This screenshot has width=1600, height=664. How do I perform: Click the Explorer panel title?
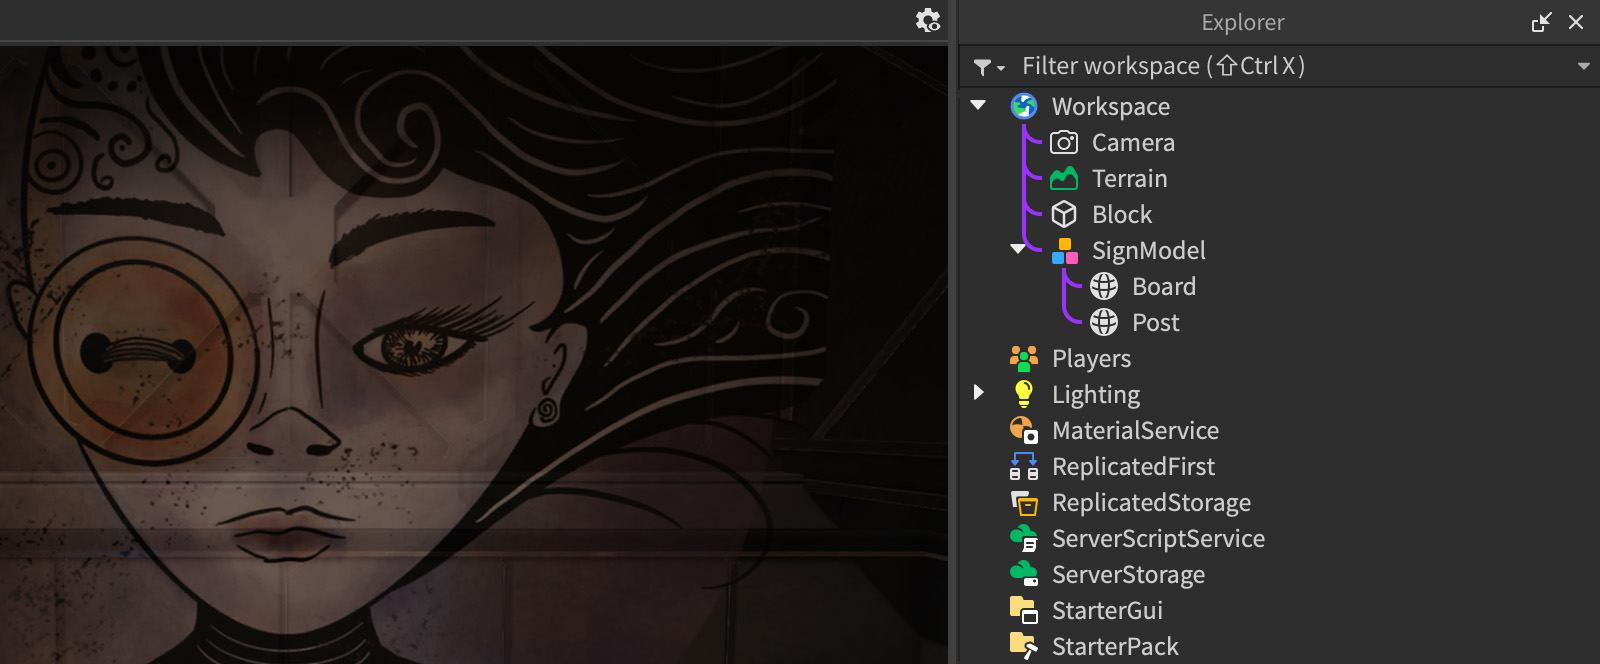1242,22
